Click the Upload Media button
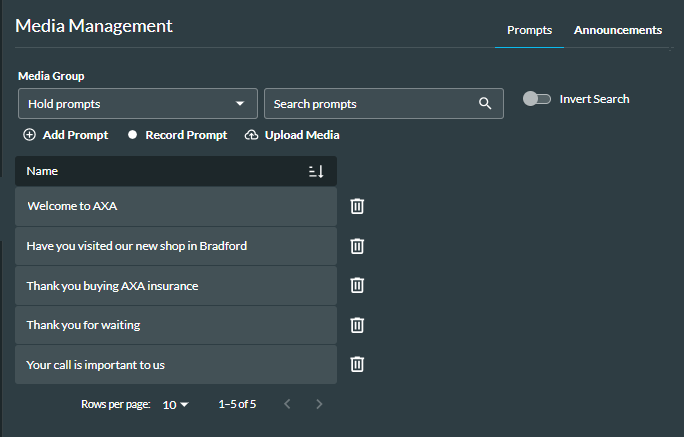 click(292, 135)
